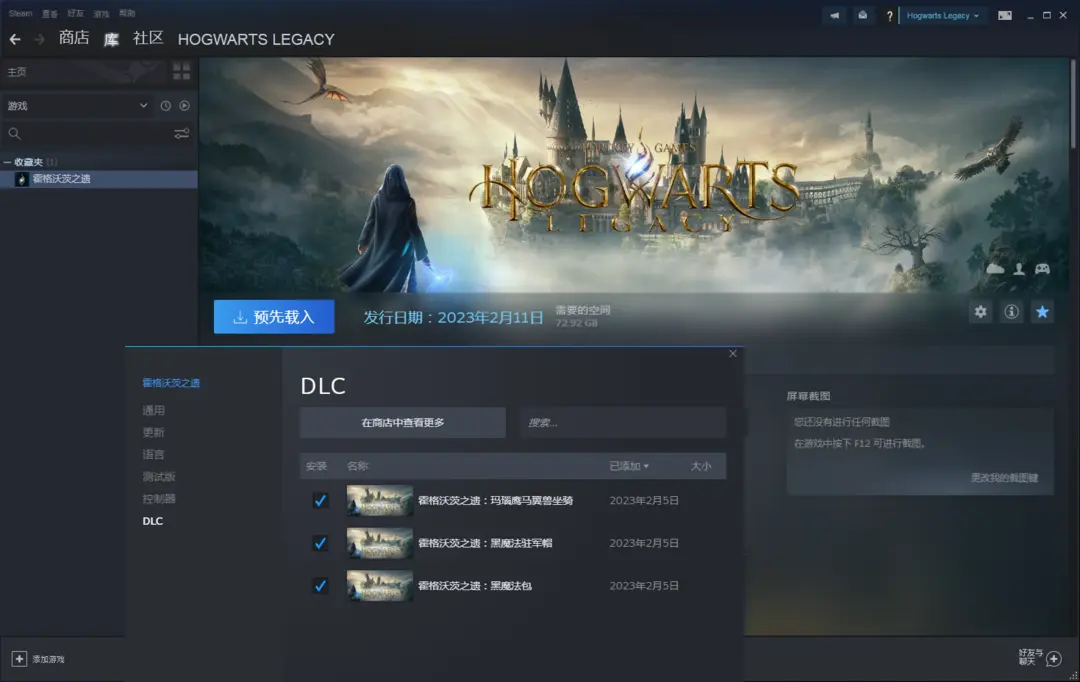Select 控制器 in properties sidebar
The image size is (1080, 682).
coord(159,499)
